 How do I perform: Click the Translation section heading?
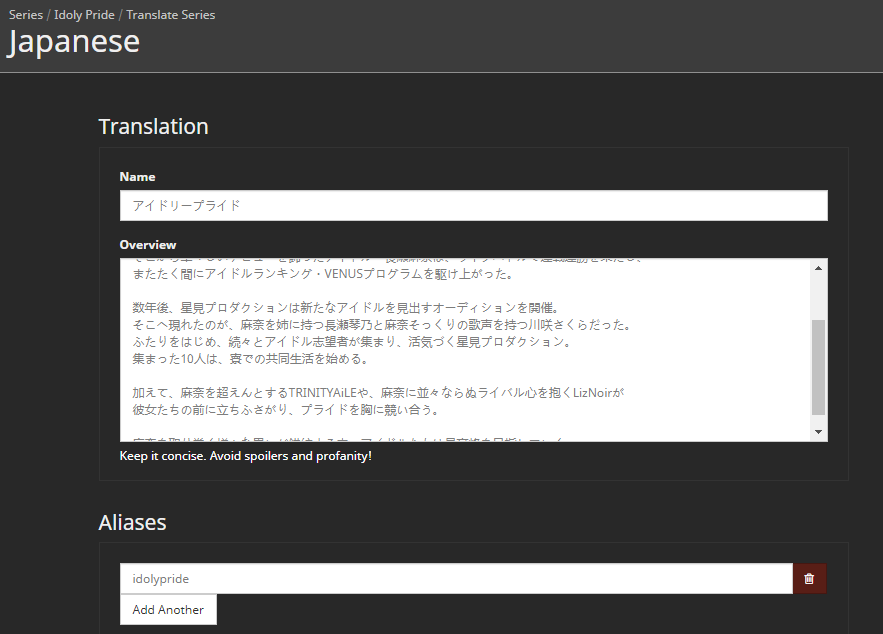(x=153, y=127)
